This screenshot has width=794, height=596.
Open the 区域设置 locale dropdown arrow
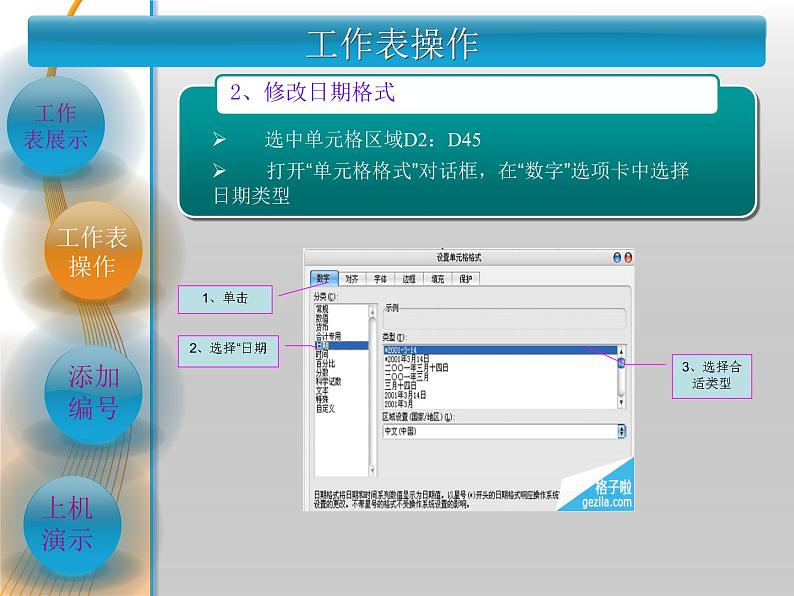(x=622, y=431)
